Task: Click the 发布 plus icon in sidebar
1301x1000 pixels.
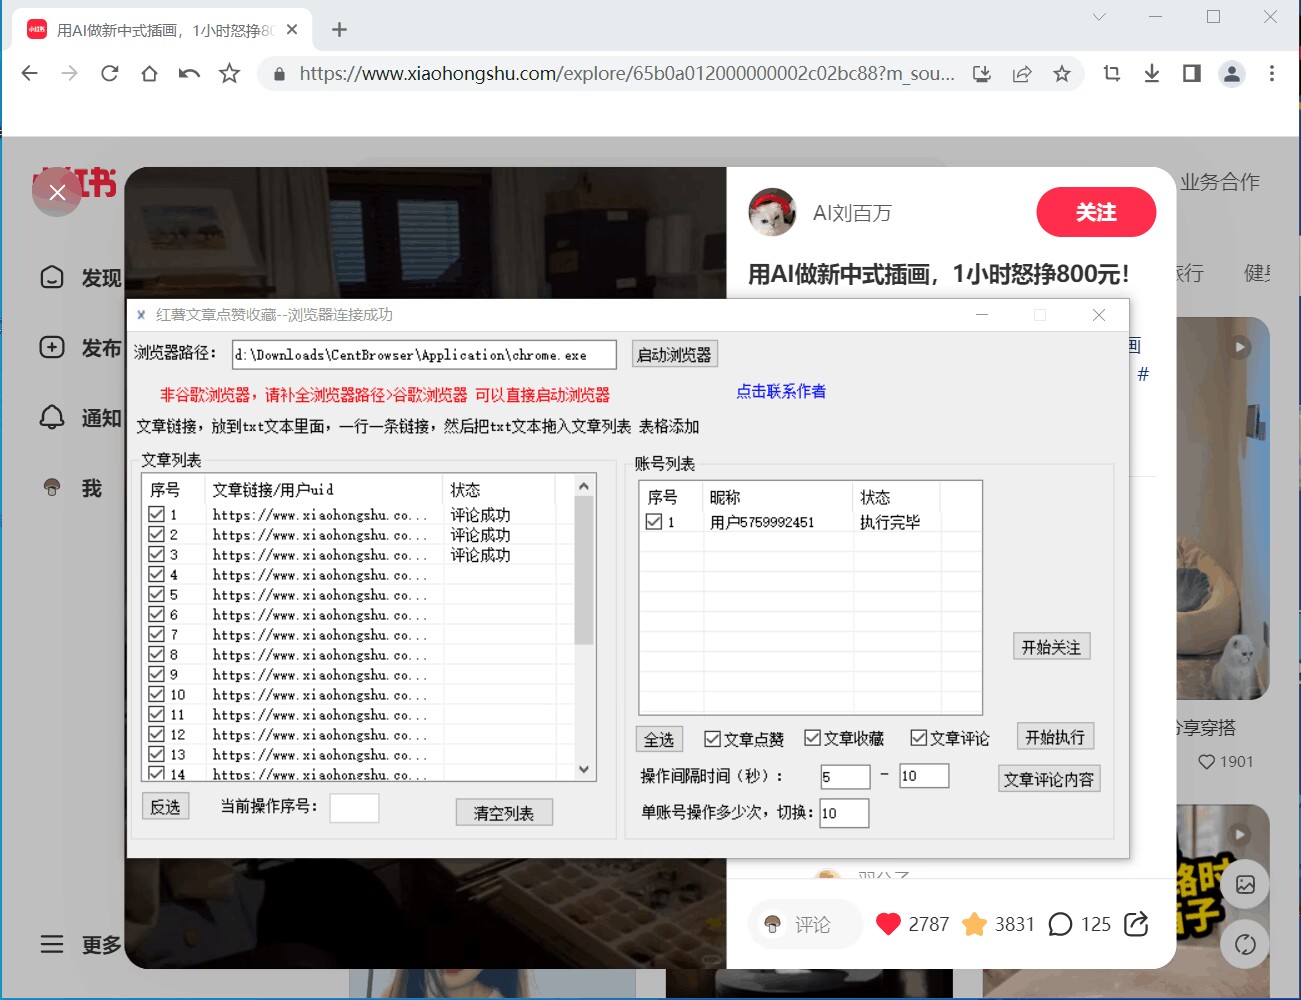Action: pos(51,347)
